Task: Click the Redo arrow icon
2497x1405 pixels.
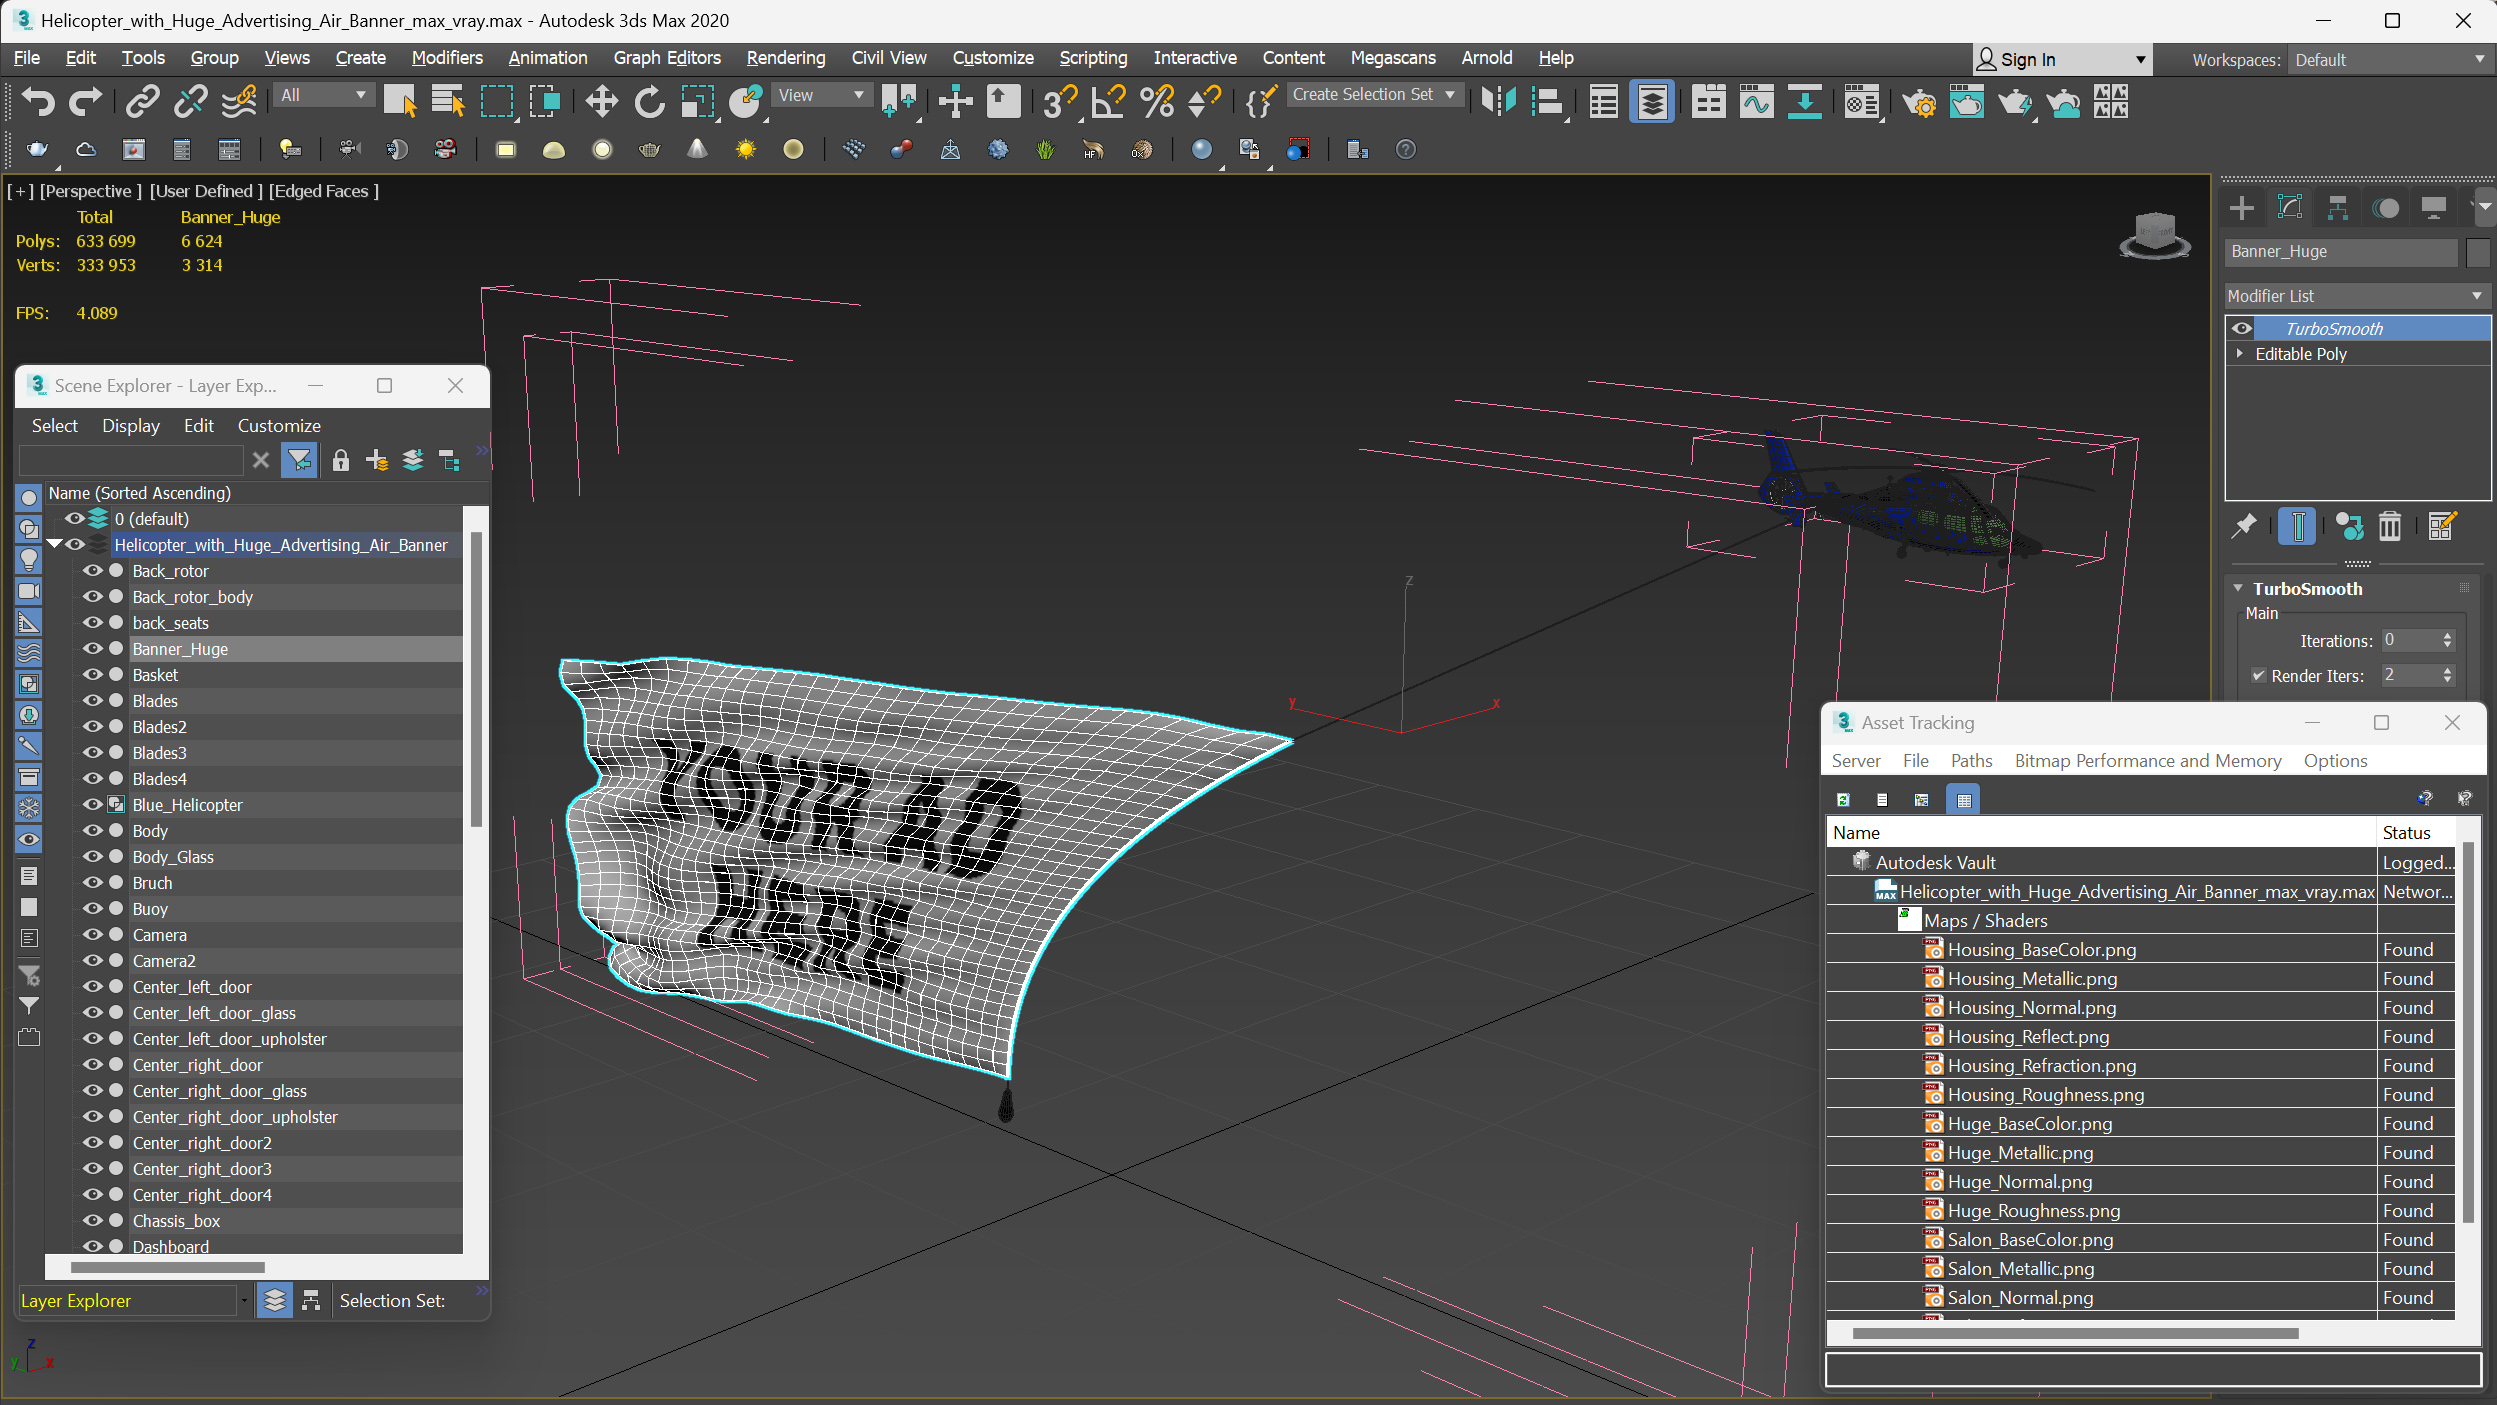Action: [x=85, y=101]
